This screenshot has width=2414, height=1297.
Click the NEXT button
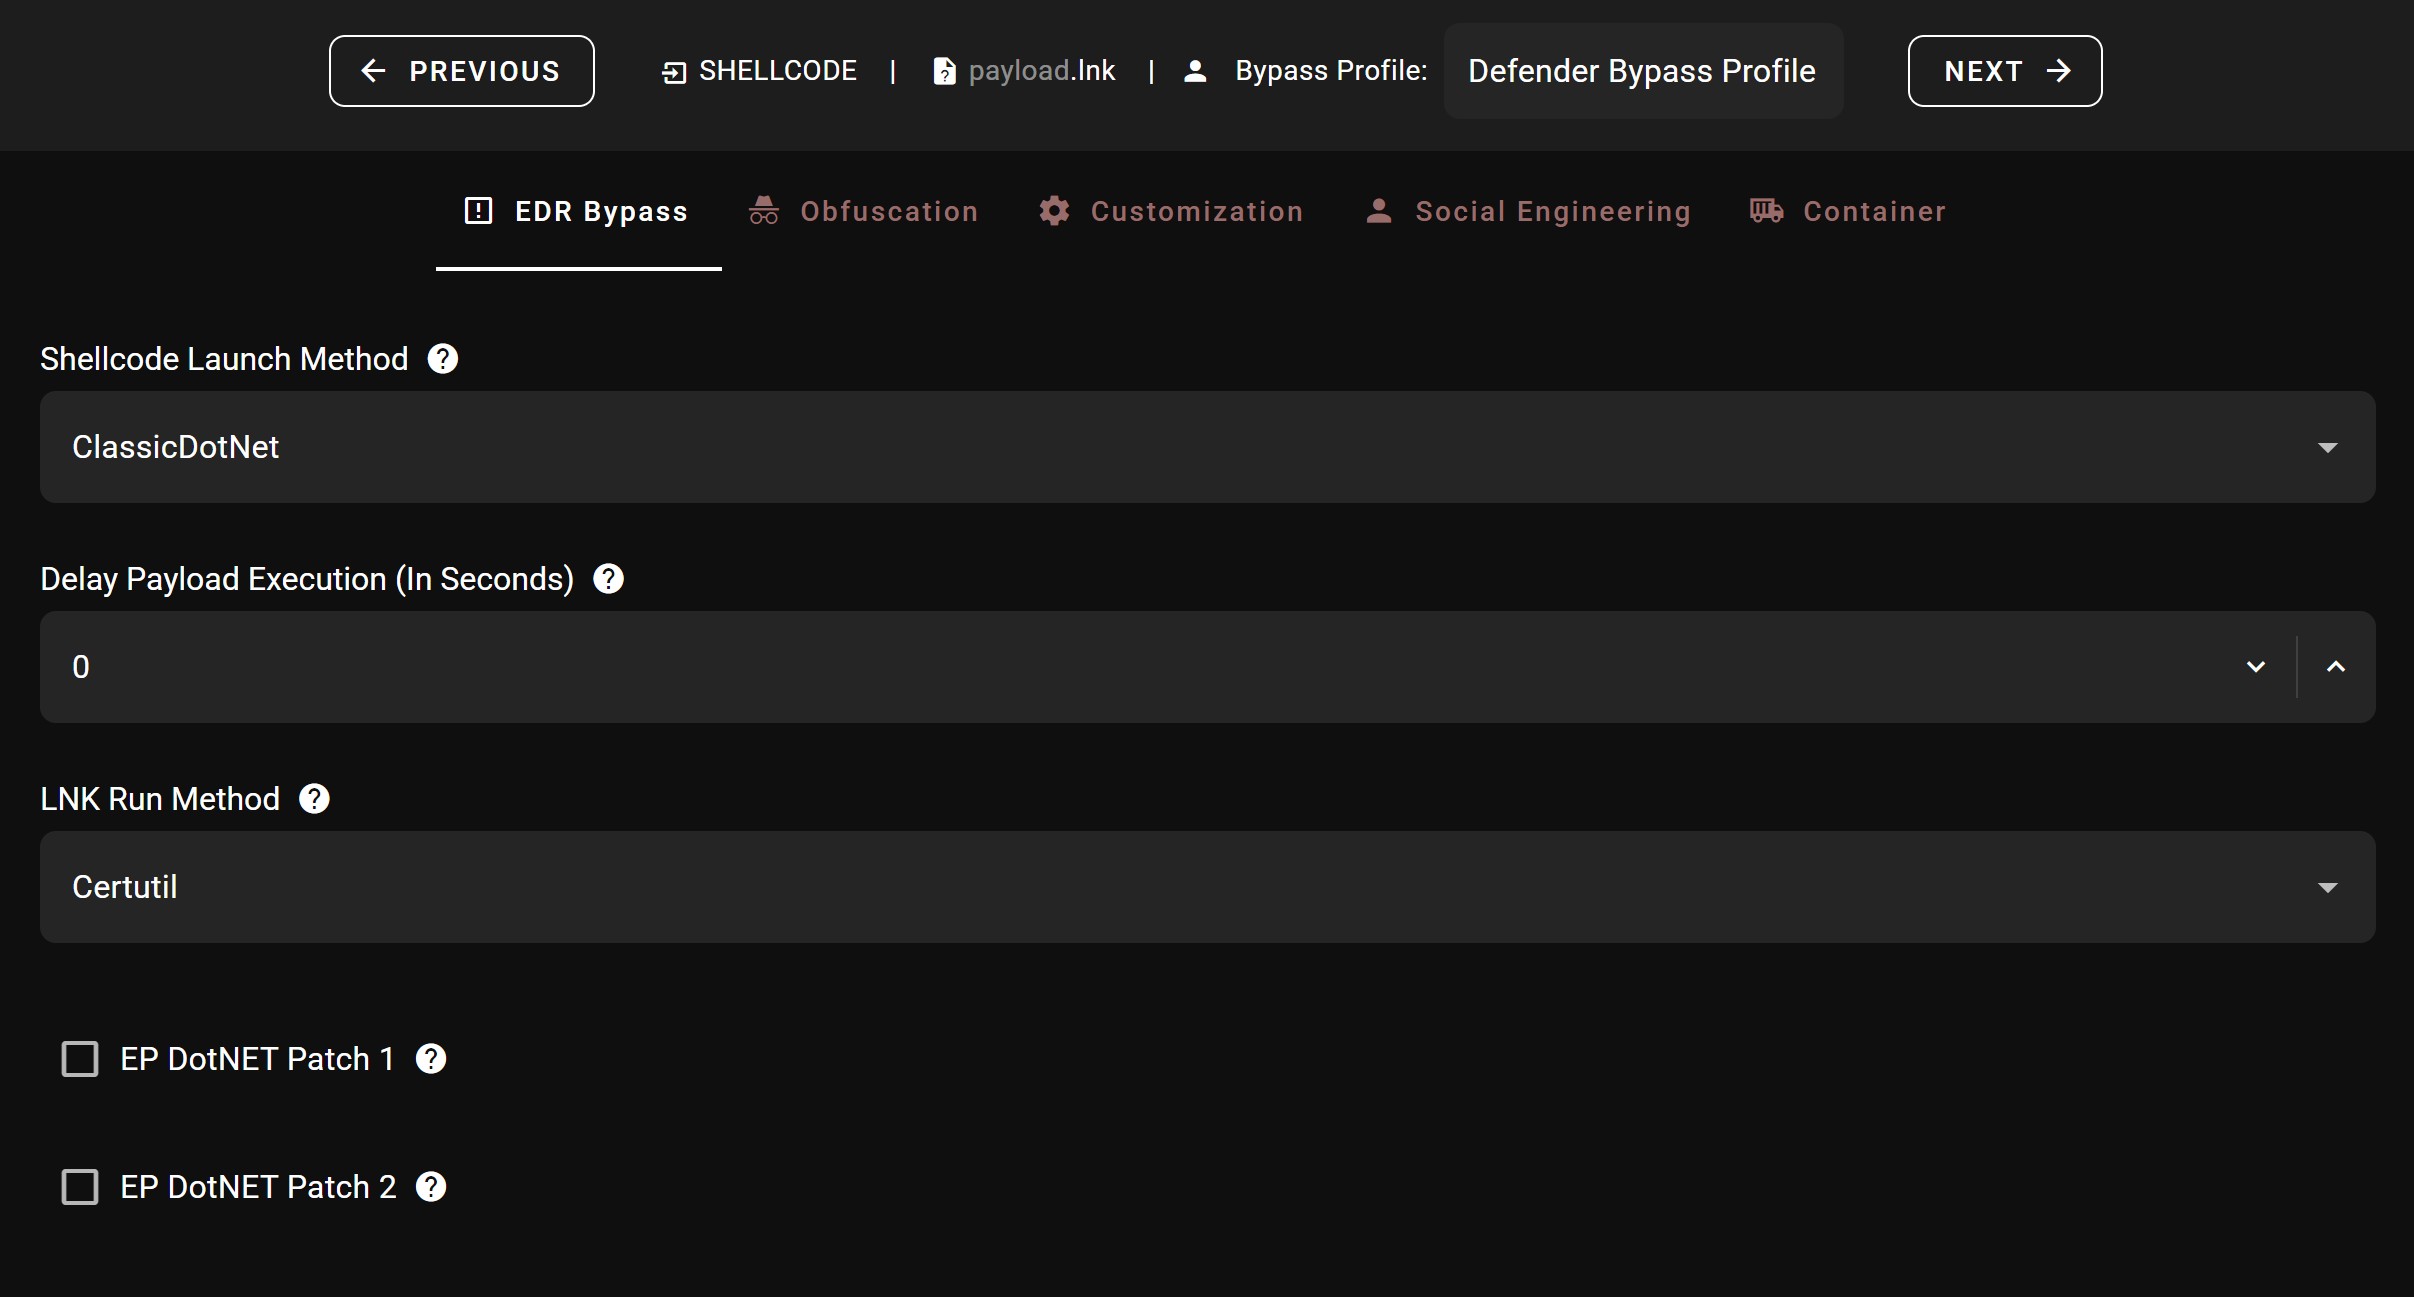coord(2004,71)
